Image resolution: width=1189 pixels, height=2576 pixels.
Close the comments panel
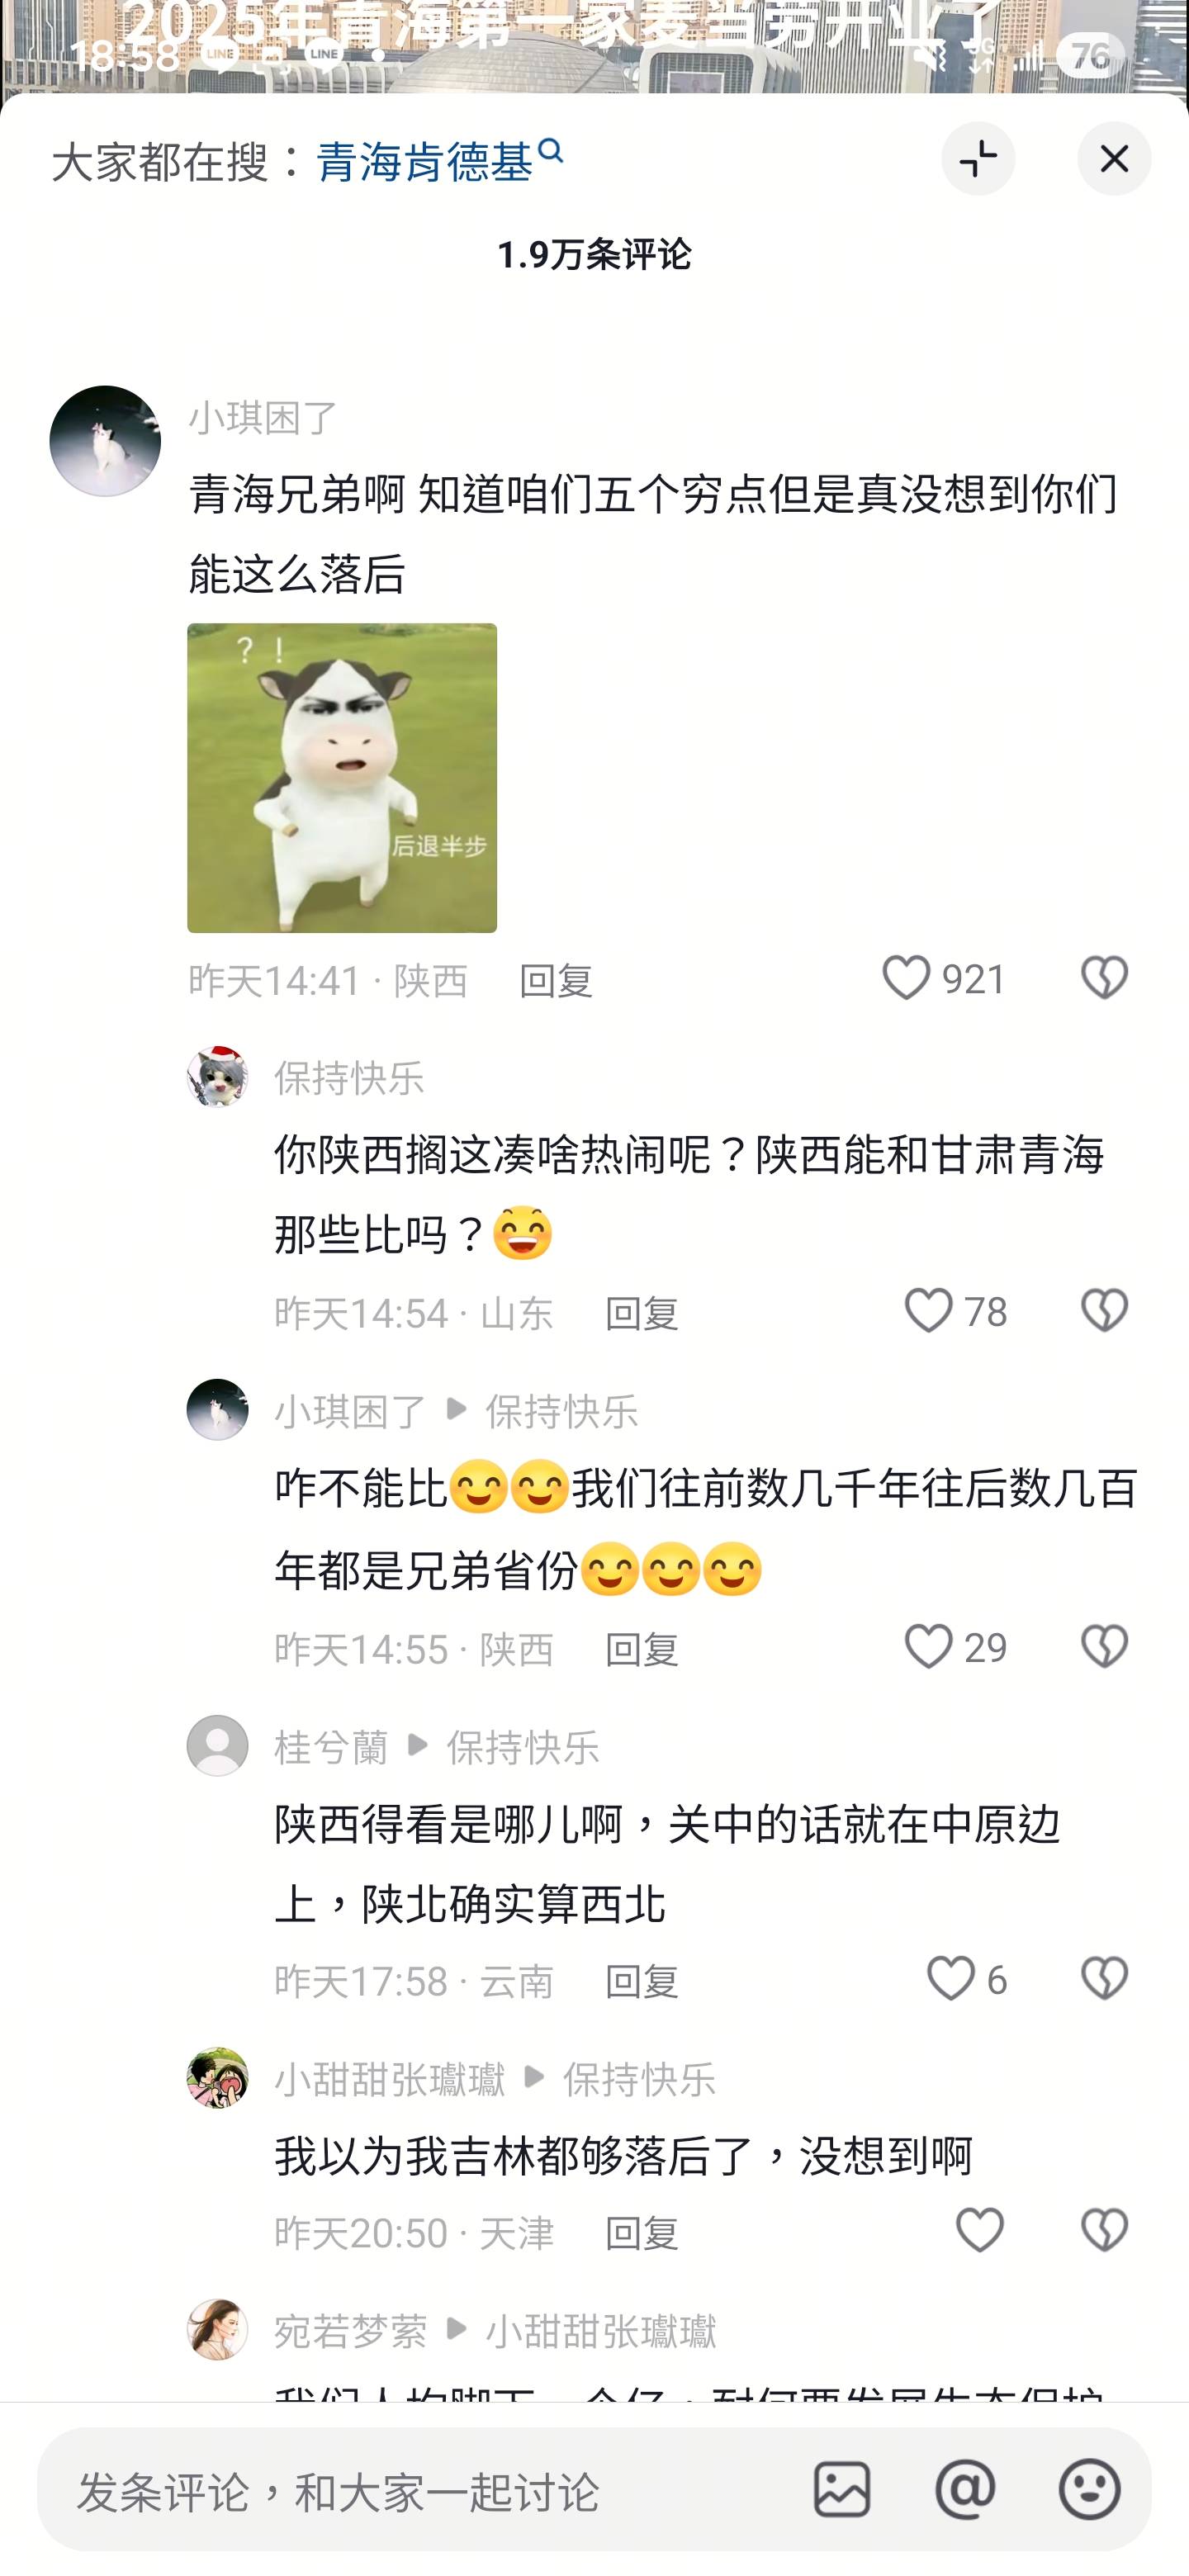tap(1113, 159)
